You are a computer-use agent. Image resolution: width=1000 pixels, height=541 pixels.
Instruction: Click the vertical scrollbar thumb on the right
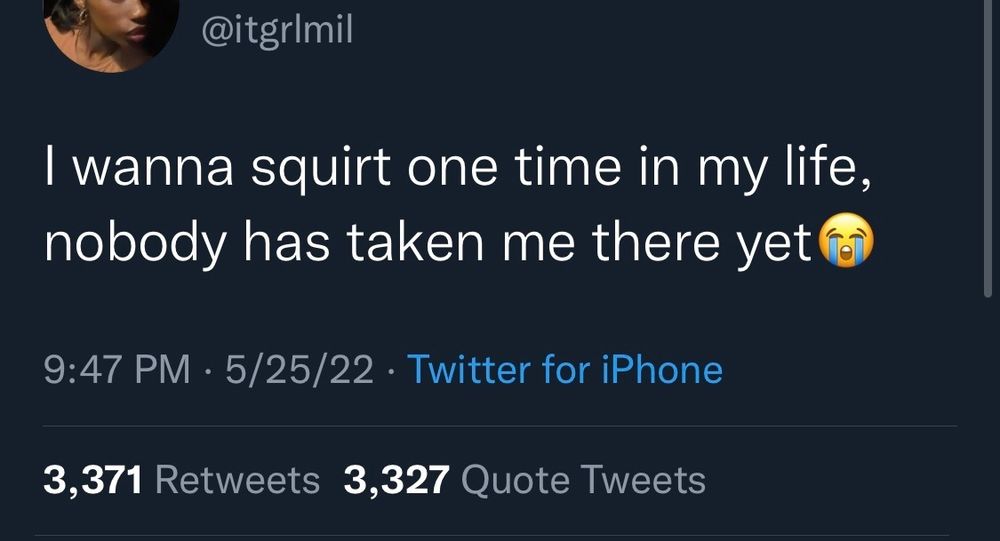click(988, 148)
